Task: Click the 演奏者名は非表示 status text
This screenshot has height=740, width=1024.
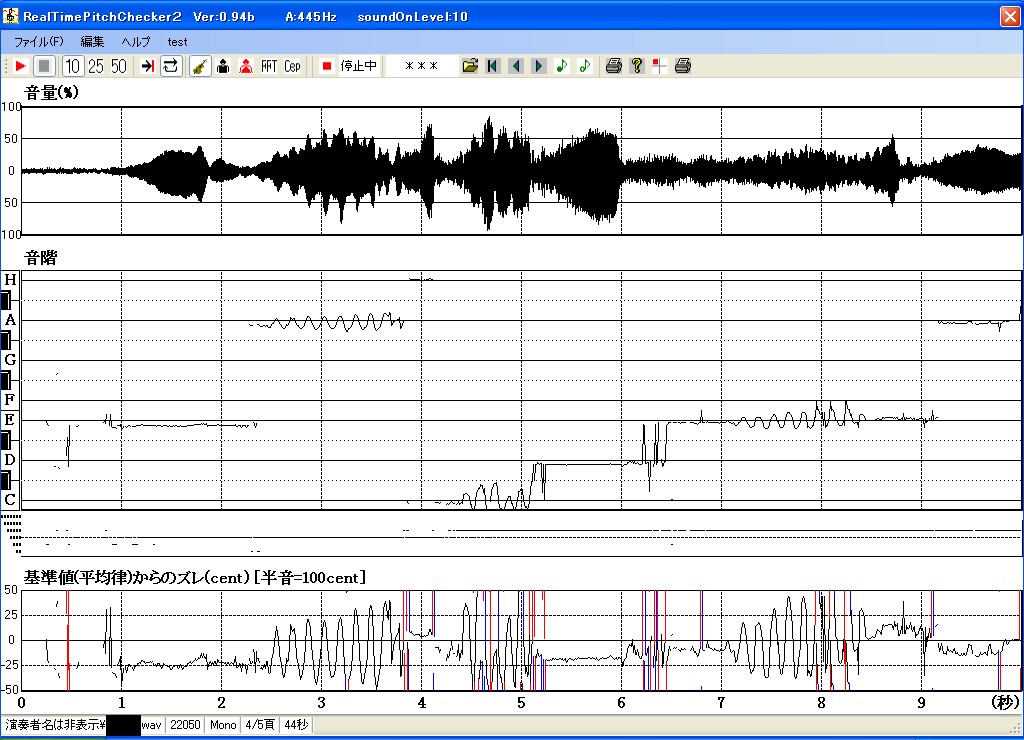Action: point(56,725)
